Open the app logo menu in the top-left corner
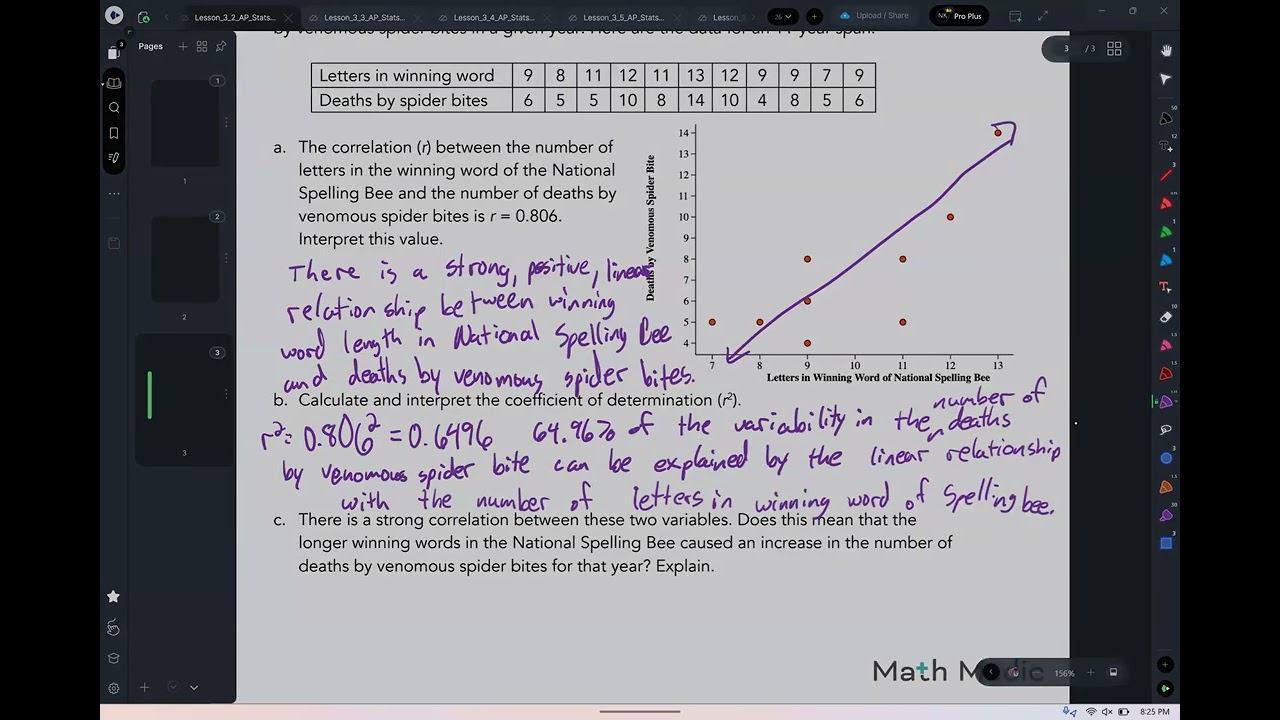Image resolution: width=1280 pixels, height=720 pixels. pos(114,16)
